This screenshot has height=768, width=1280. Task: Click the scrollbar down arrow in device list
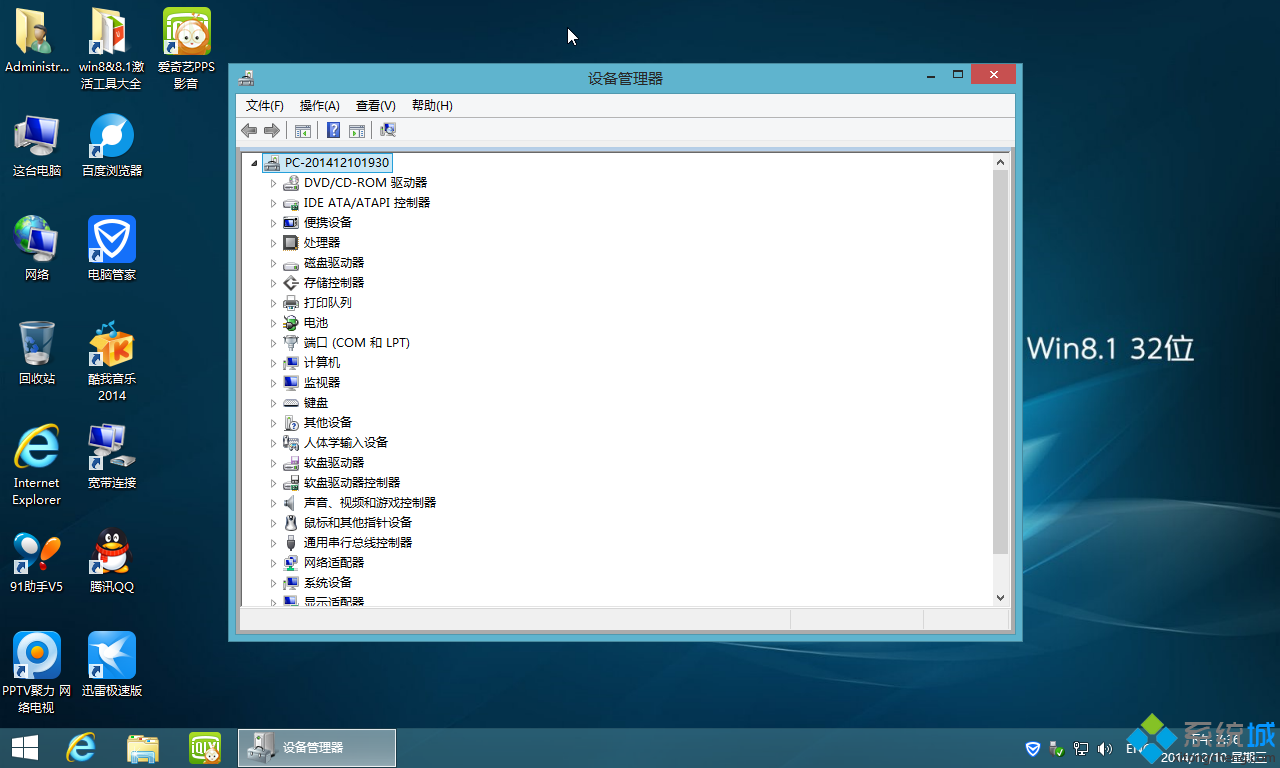click(x=1000, y=597)
